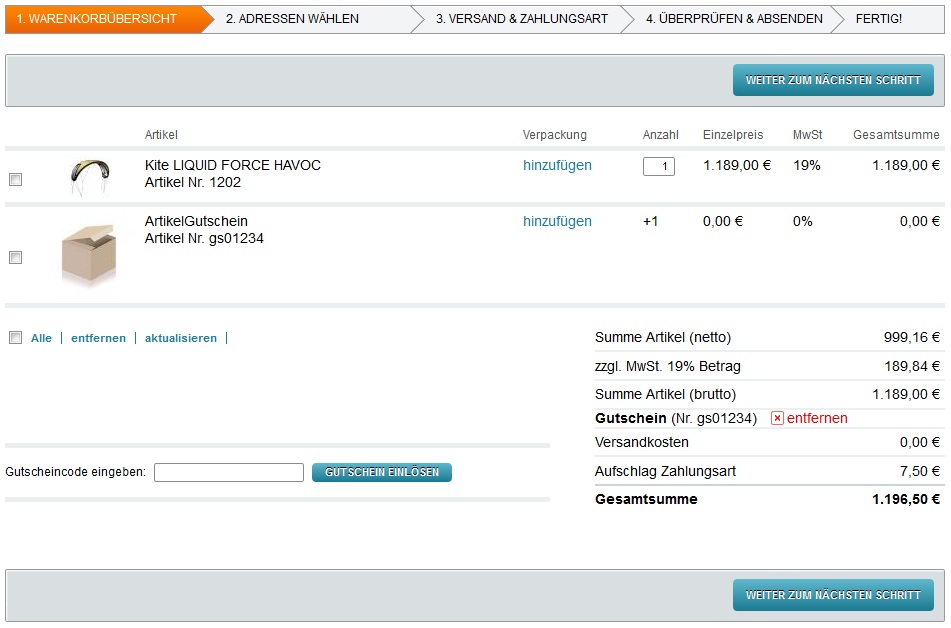This screenshot has height=628, width=951.
Task: Click 'hinzufügen' packaging link for the kite
Action: point(557,165)
